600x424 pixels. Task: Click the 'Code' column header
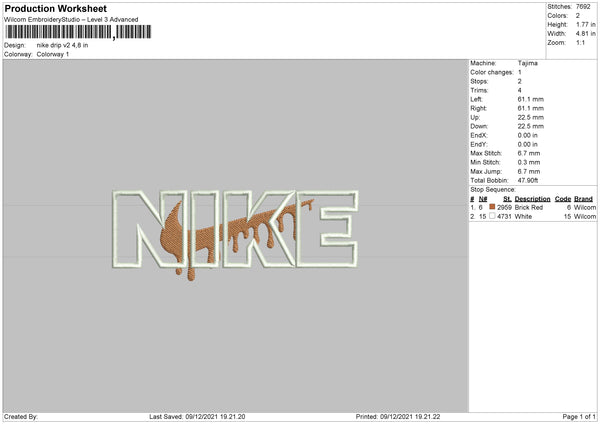coord(563,199)
